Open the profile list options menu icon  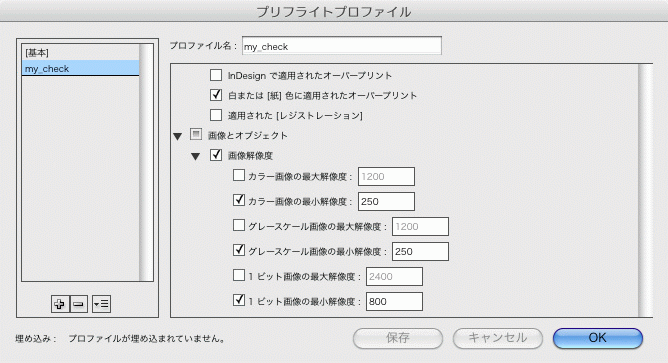(x=101, y=304)
